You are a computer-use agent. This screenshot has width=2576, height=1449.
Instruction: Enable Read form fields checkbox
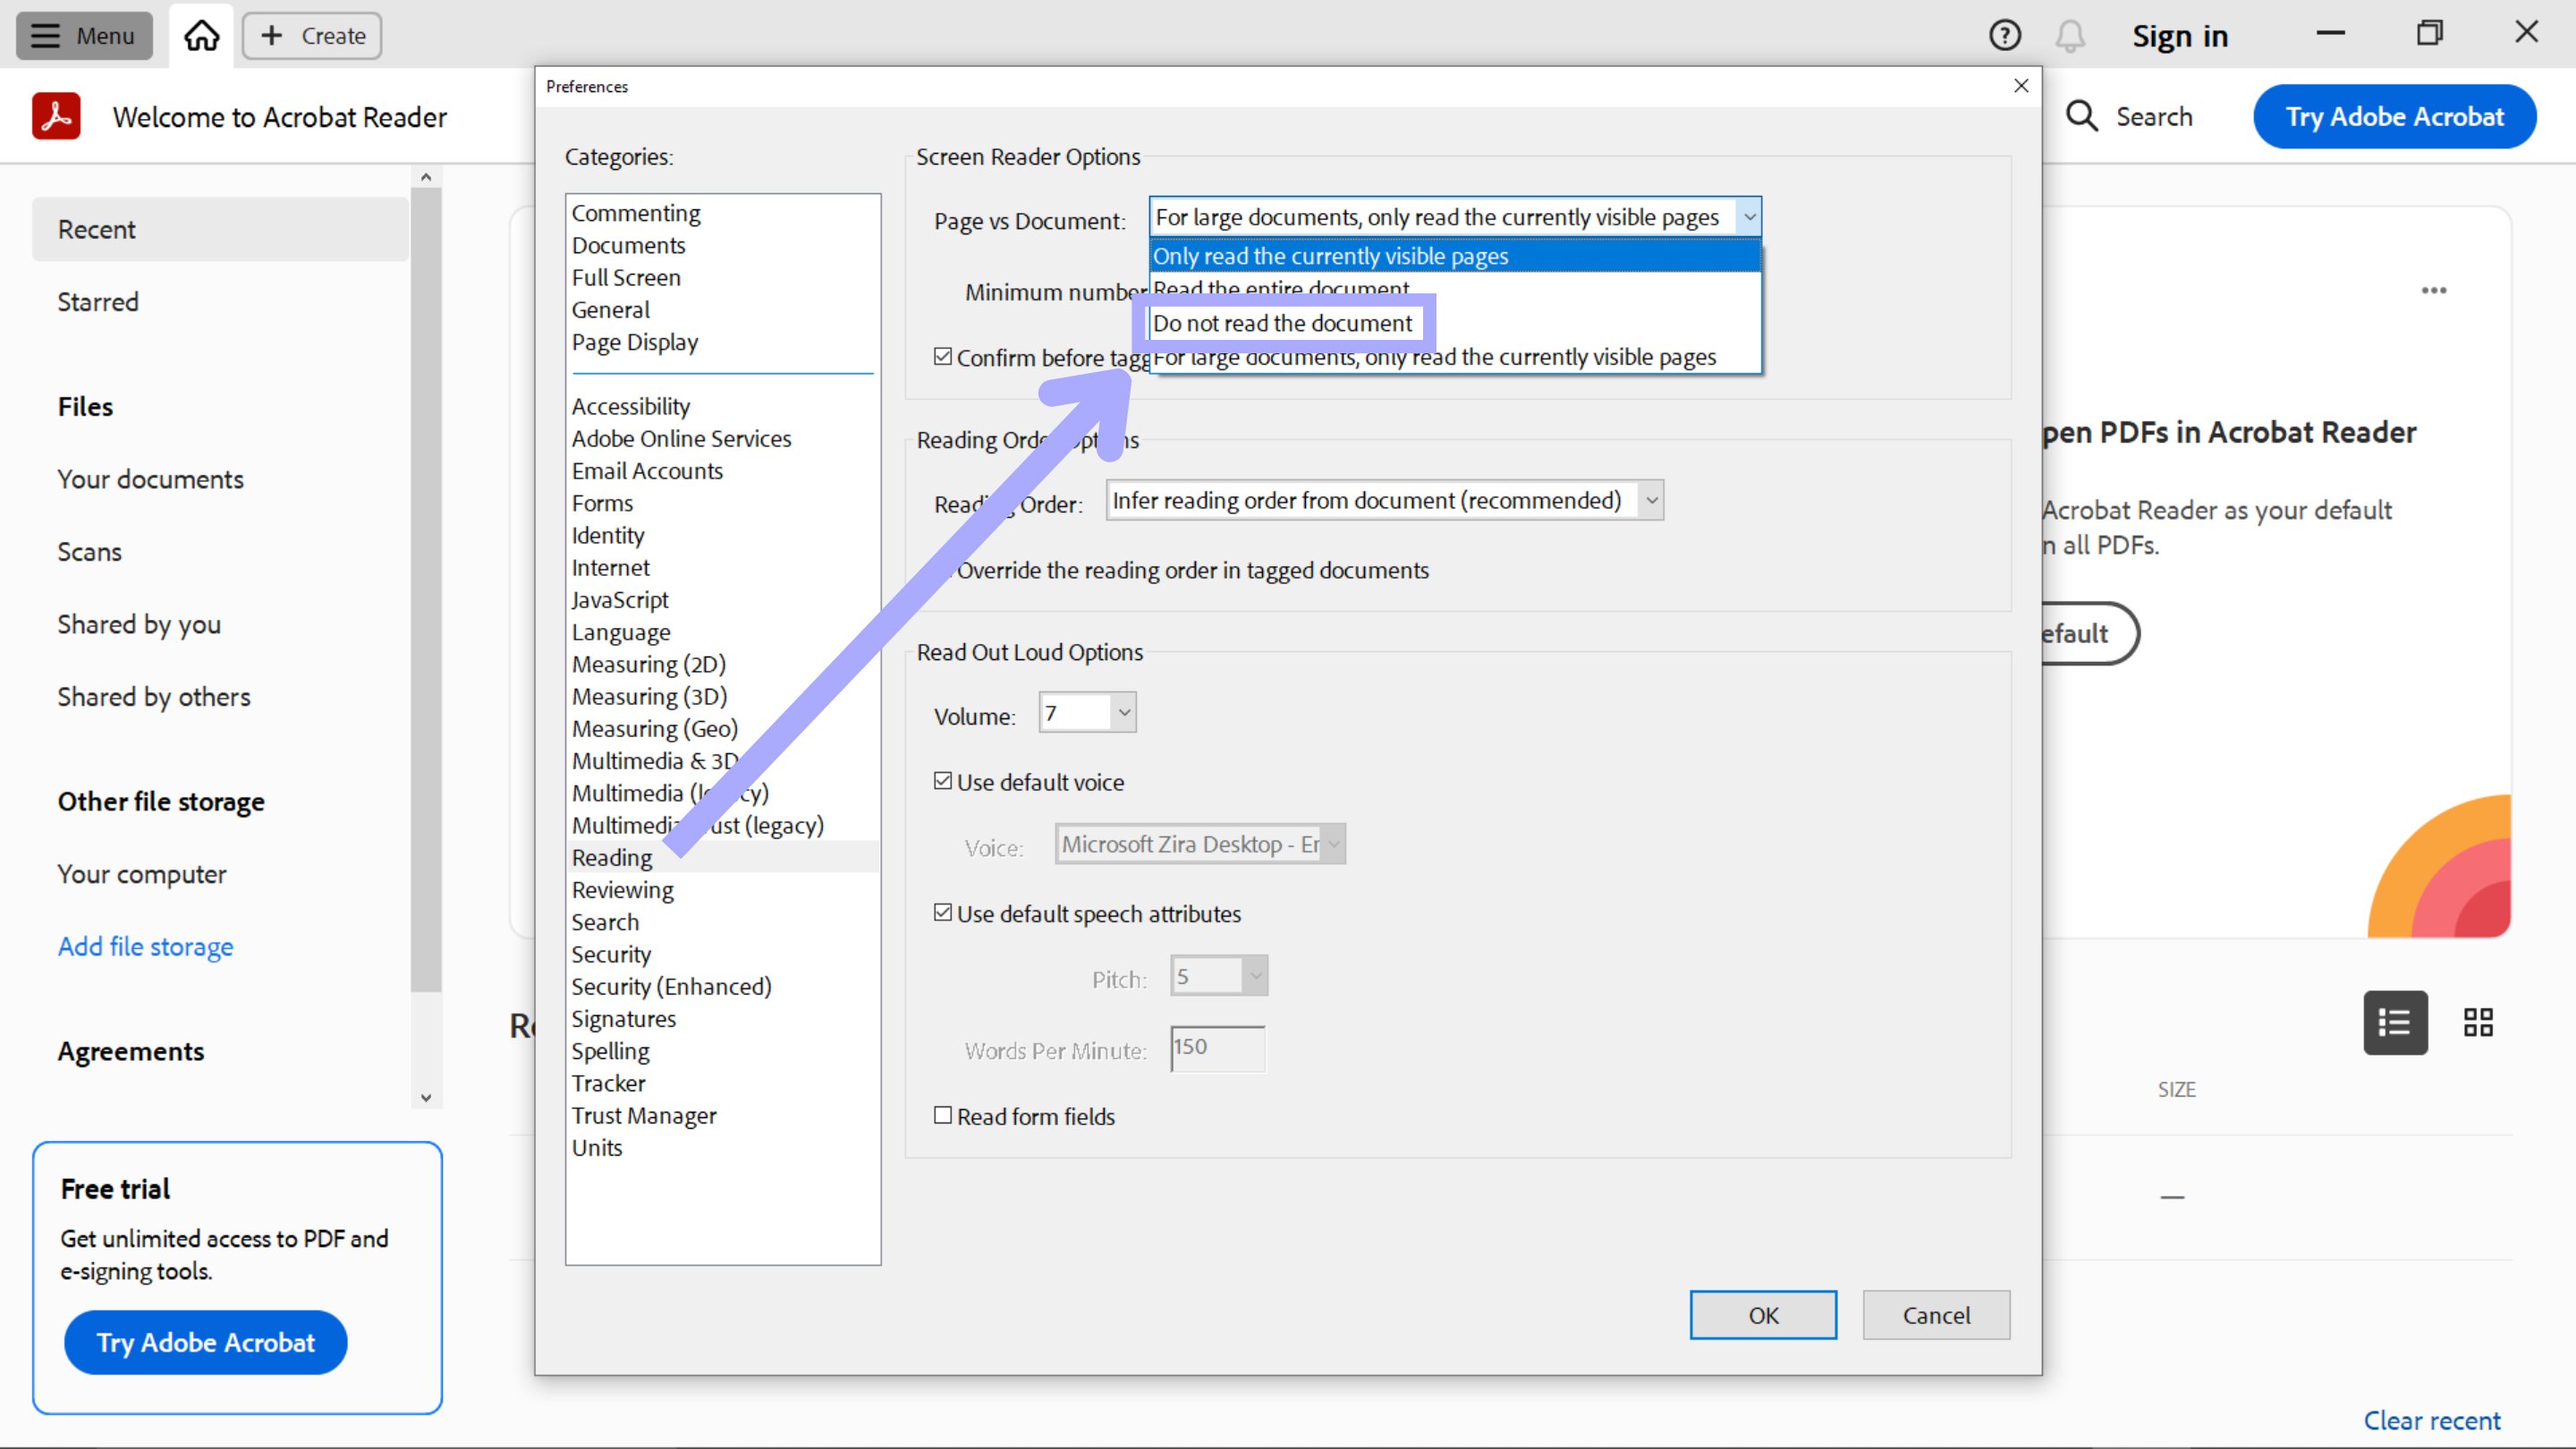tap(943, 1115)
